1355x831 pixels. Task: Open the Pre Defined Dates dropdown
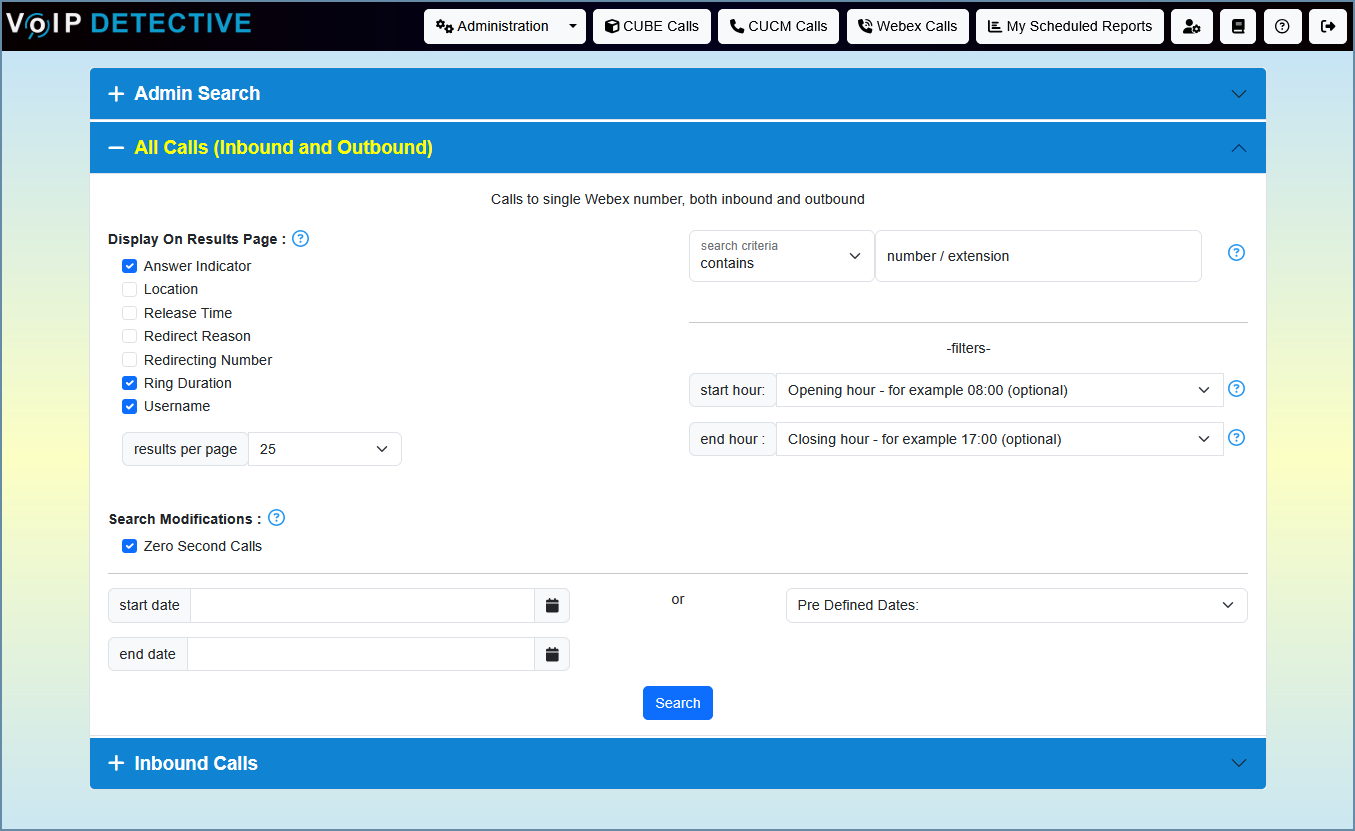pos(1016,605)
